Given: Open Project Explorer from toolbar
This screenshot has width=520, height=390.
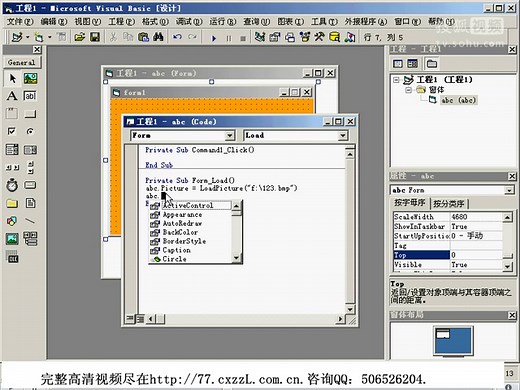Looking at the screenshot, I should (x=259, y=37).
